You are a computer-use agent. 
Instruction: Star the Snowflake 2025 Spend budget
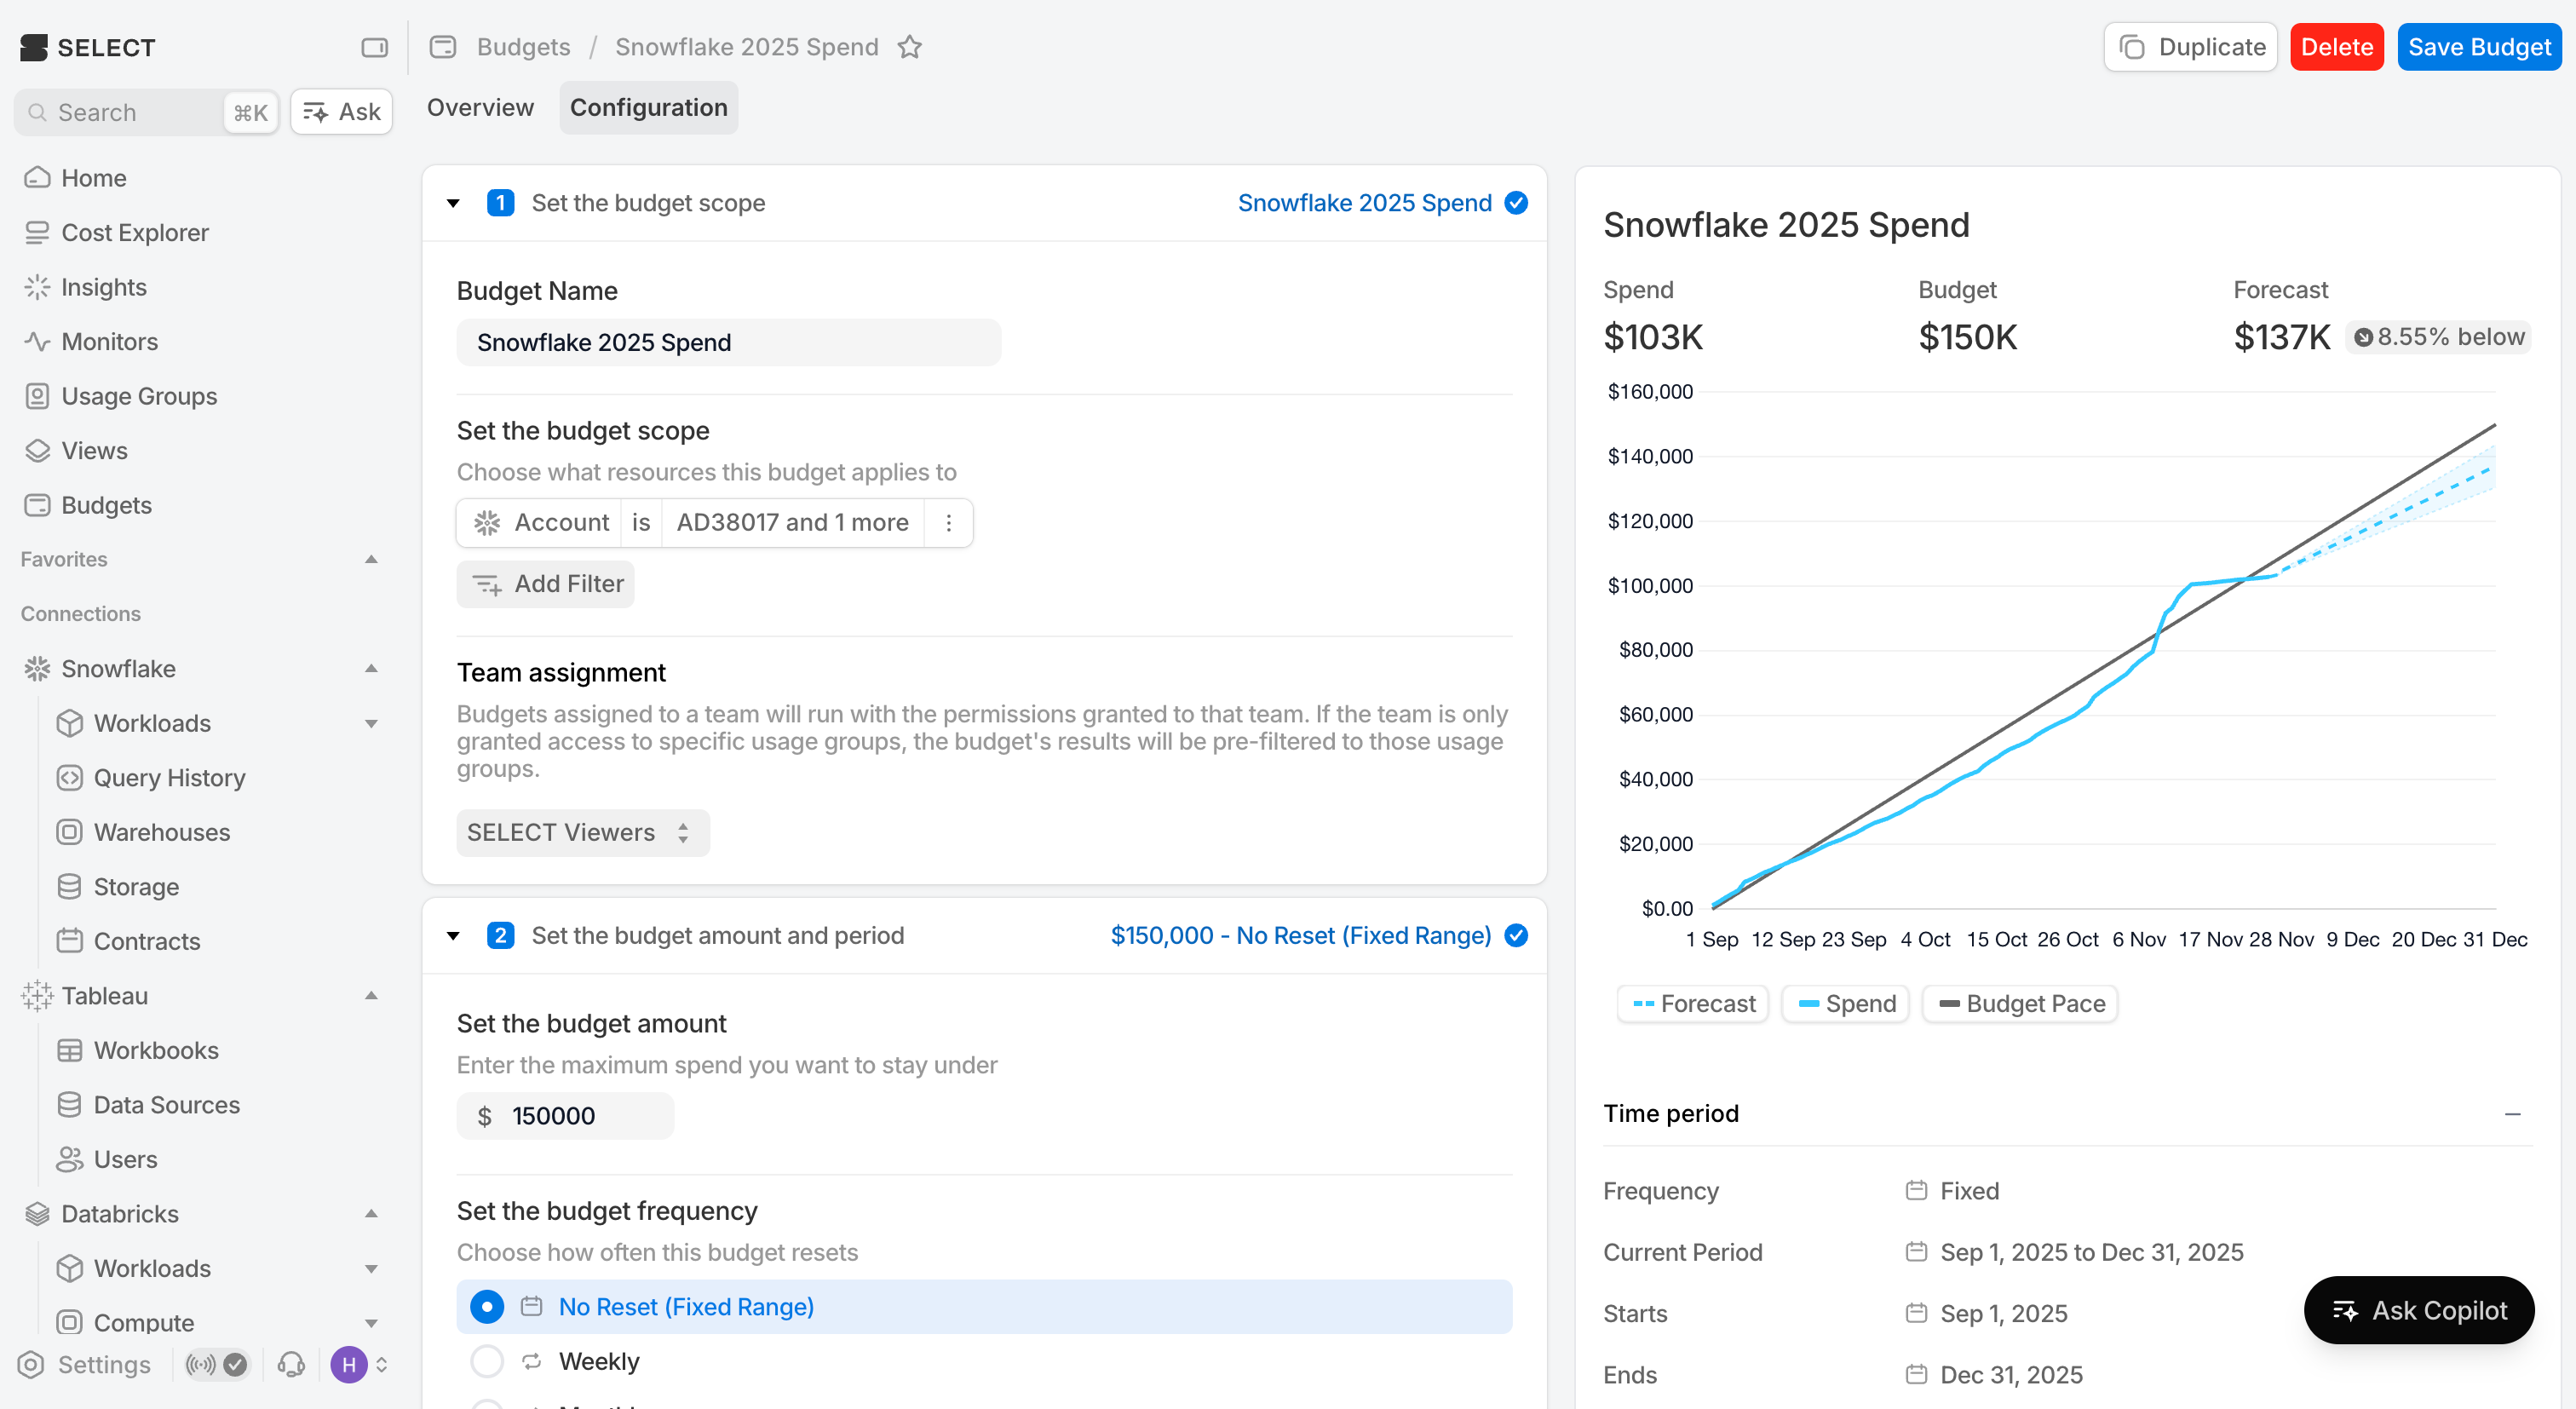coord(909,47)
